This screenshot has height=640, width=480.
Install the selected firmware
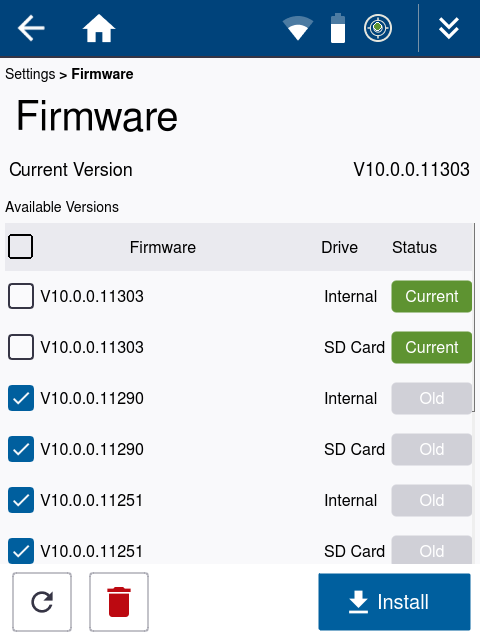pos(394,602)
